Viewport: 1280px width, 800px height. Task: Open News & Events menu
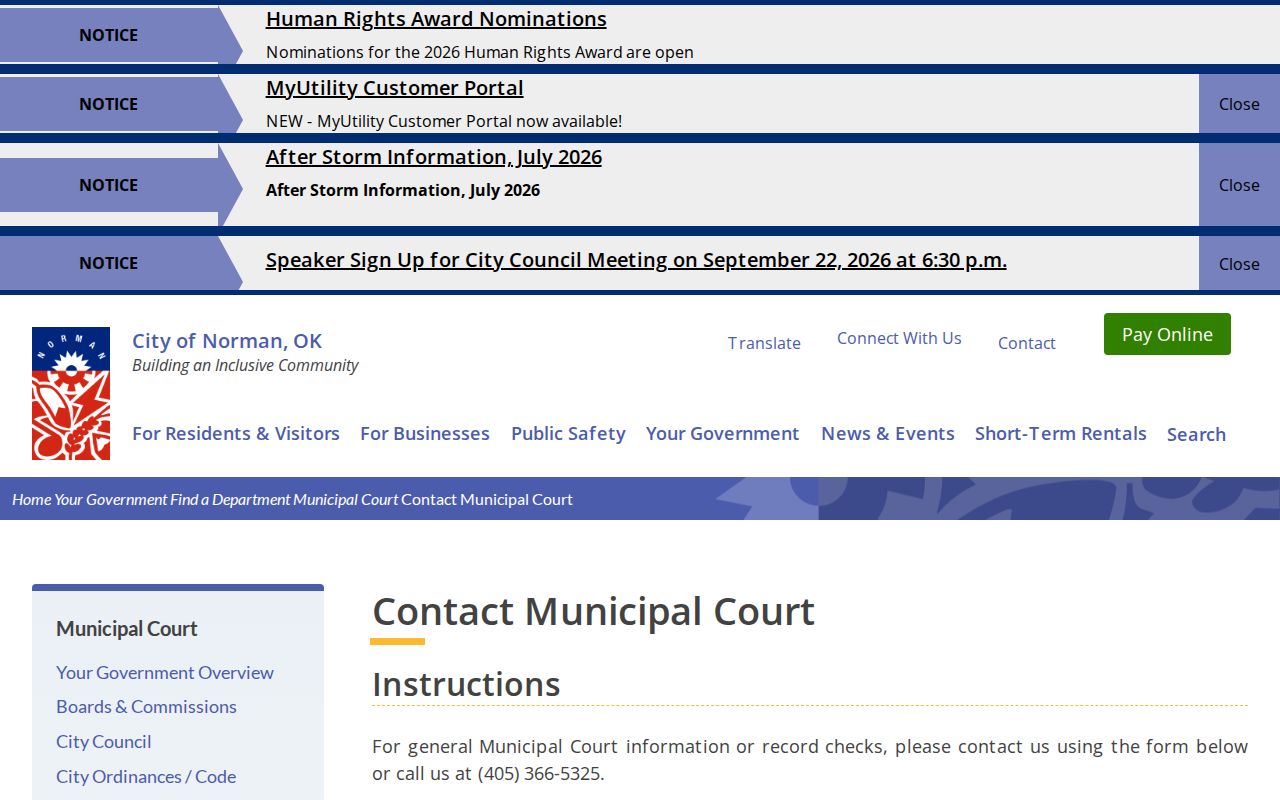click(x=888, y=433)
